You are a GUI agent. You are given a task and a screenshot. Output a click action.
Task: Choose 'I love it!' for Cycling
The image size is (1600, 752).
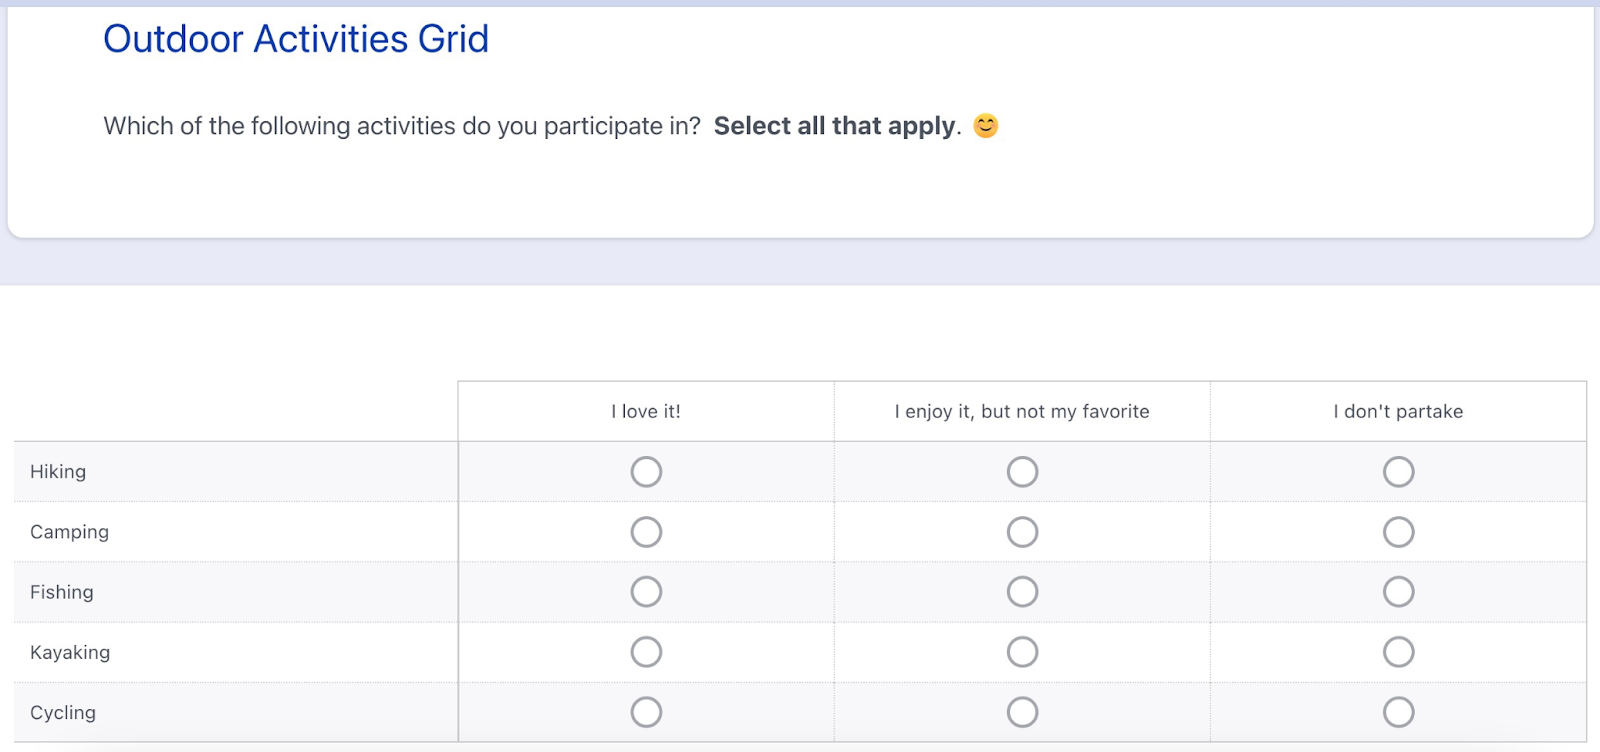coord(646,712)
